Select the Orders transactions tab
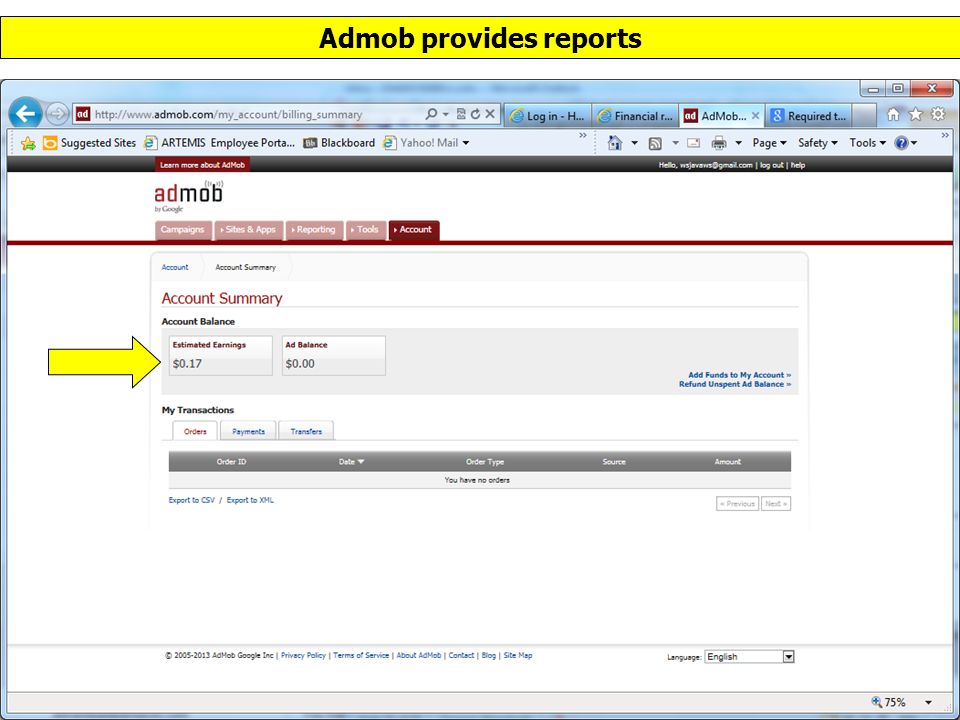This screenshot has height=720, width=960. [x=195, y=431]
